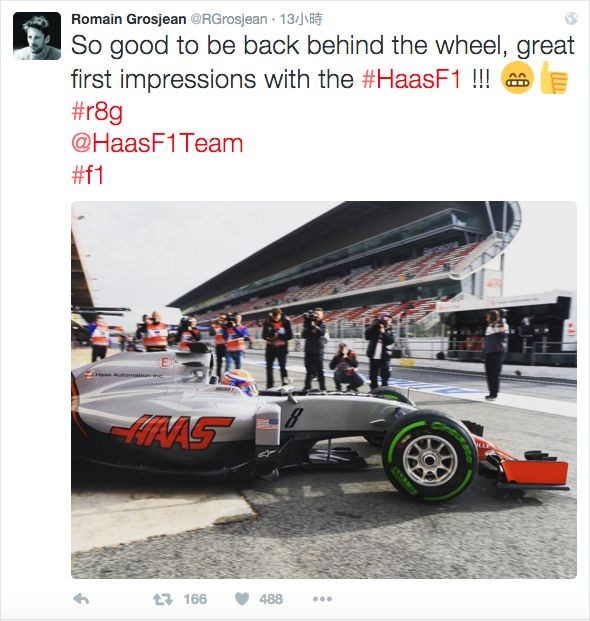Open the 13小時 timestamp permalink

point(301,19)
